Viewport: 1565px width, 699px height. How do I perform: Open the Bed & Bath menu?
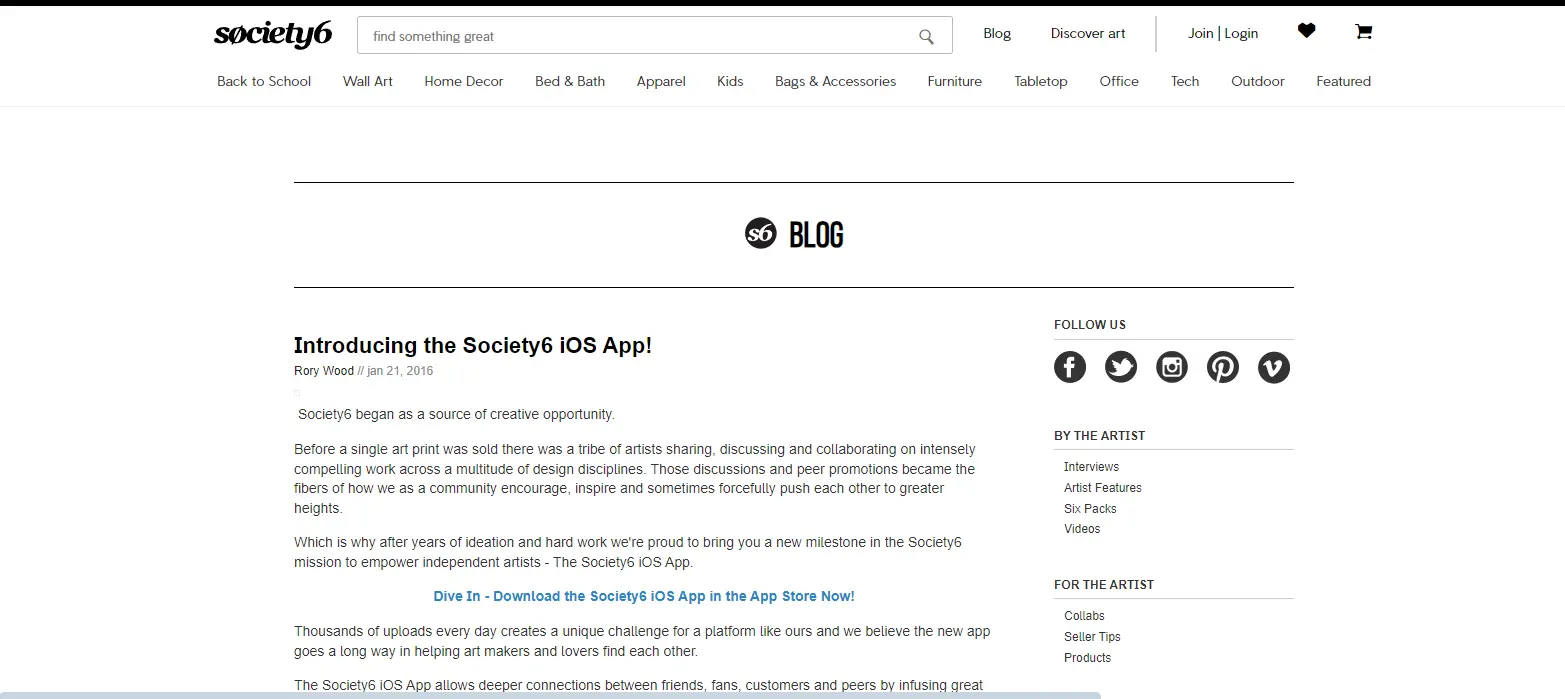[570, 81]
